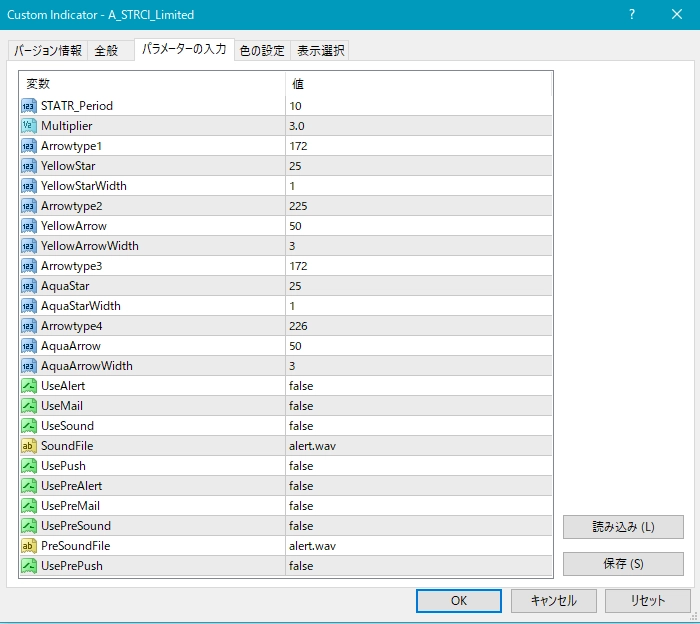Select the YellowArrowWidth variable name
Screen dimensions: 700x624
coord(90,246)
